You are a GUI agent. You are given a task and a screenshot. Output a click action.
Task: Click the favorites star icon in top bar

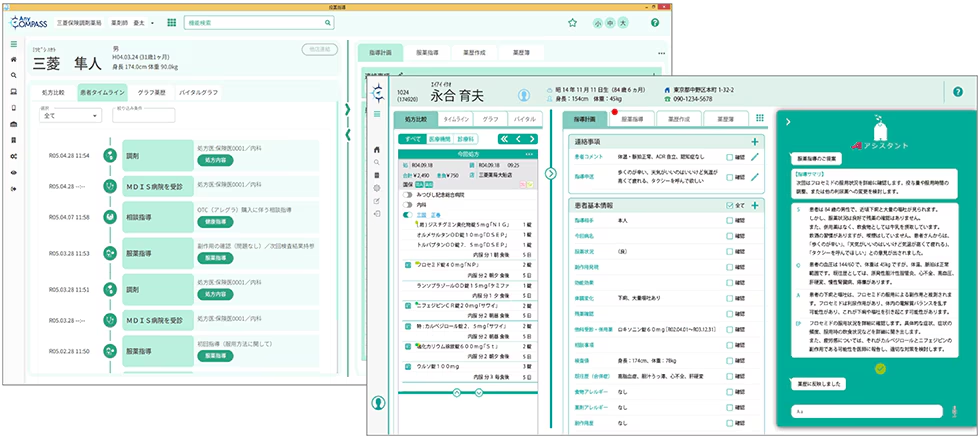click(x=572, y=22)
